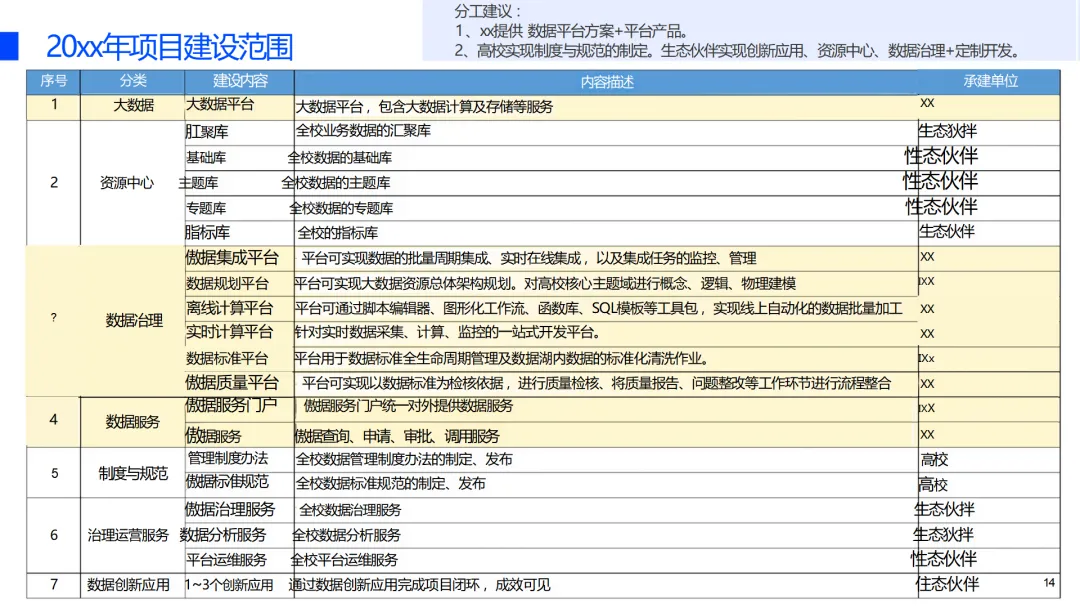
Task: Click description "全校平台运维服务"
Action: (x=344, y=560)
